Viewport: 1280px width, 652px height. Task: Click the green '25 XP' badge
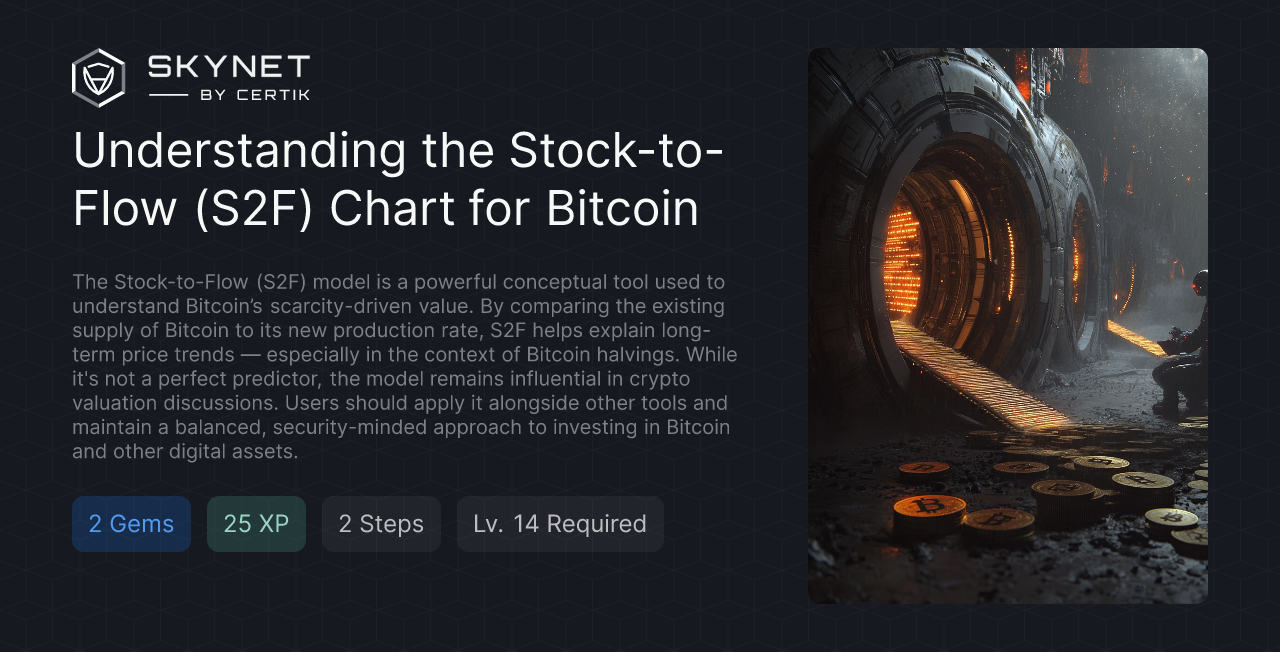(x=256, y=524)
